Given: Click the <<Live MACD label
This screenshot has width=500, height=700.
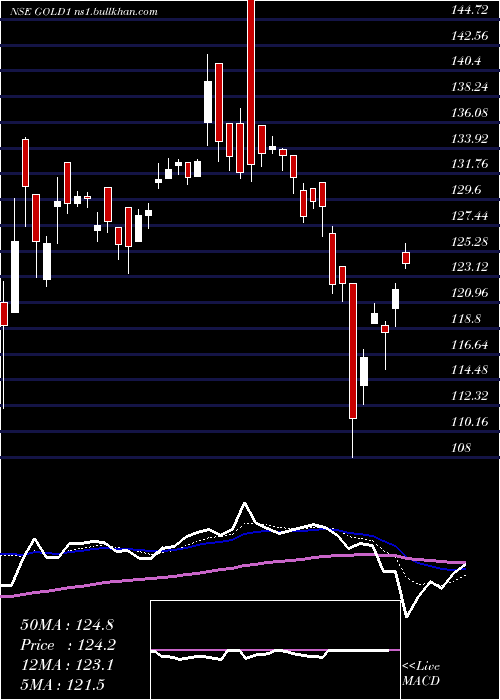Looking at the screenshot, I should (421, 674).
